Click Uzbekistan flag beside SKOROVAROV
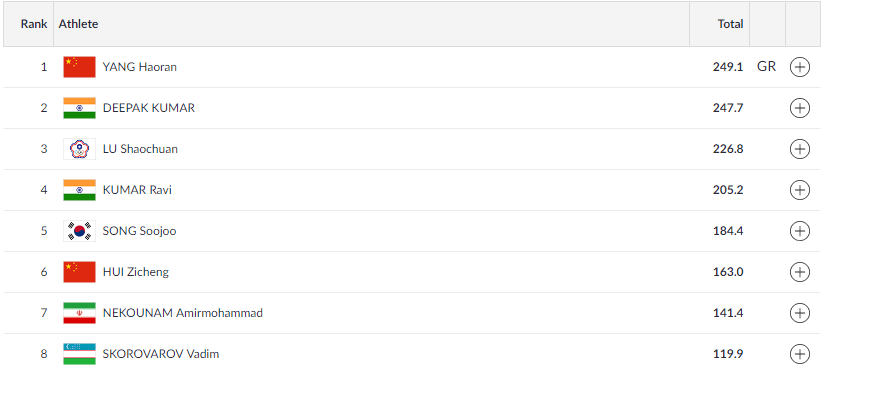The height and width of the screenshot is (408, 881). (x=79, y=354)
